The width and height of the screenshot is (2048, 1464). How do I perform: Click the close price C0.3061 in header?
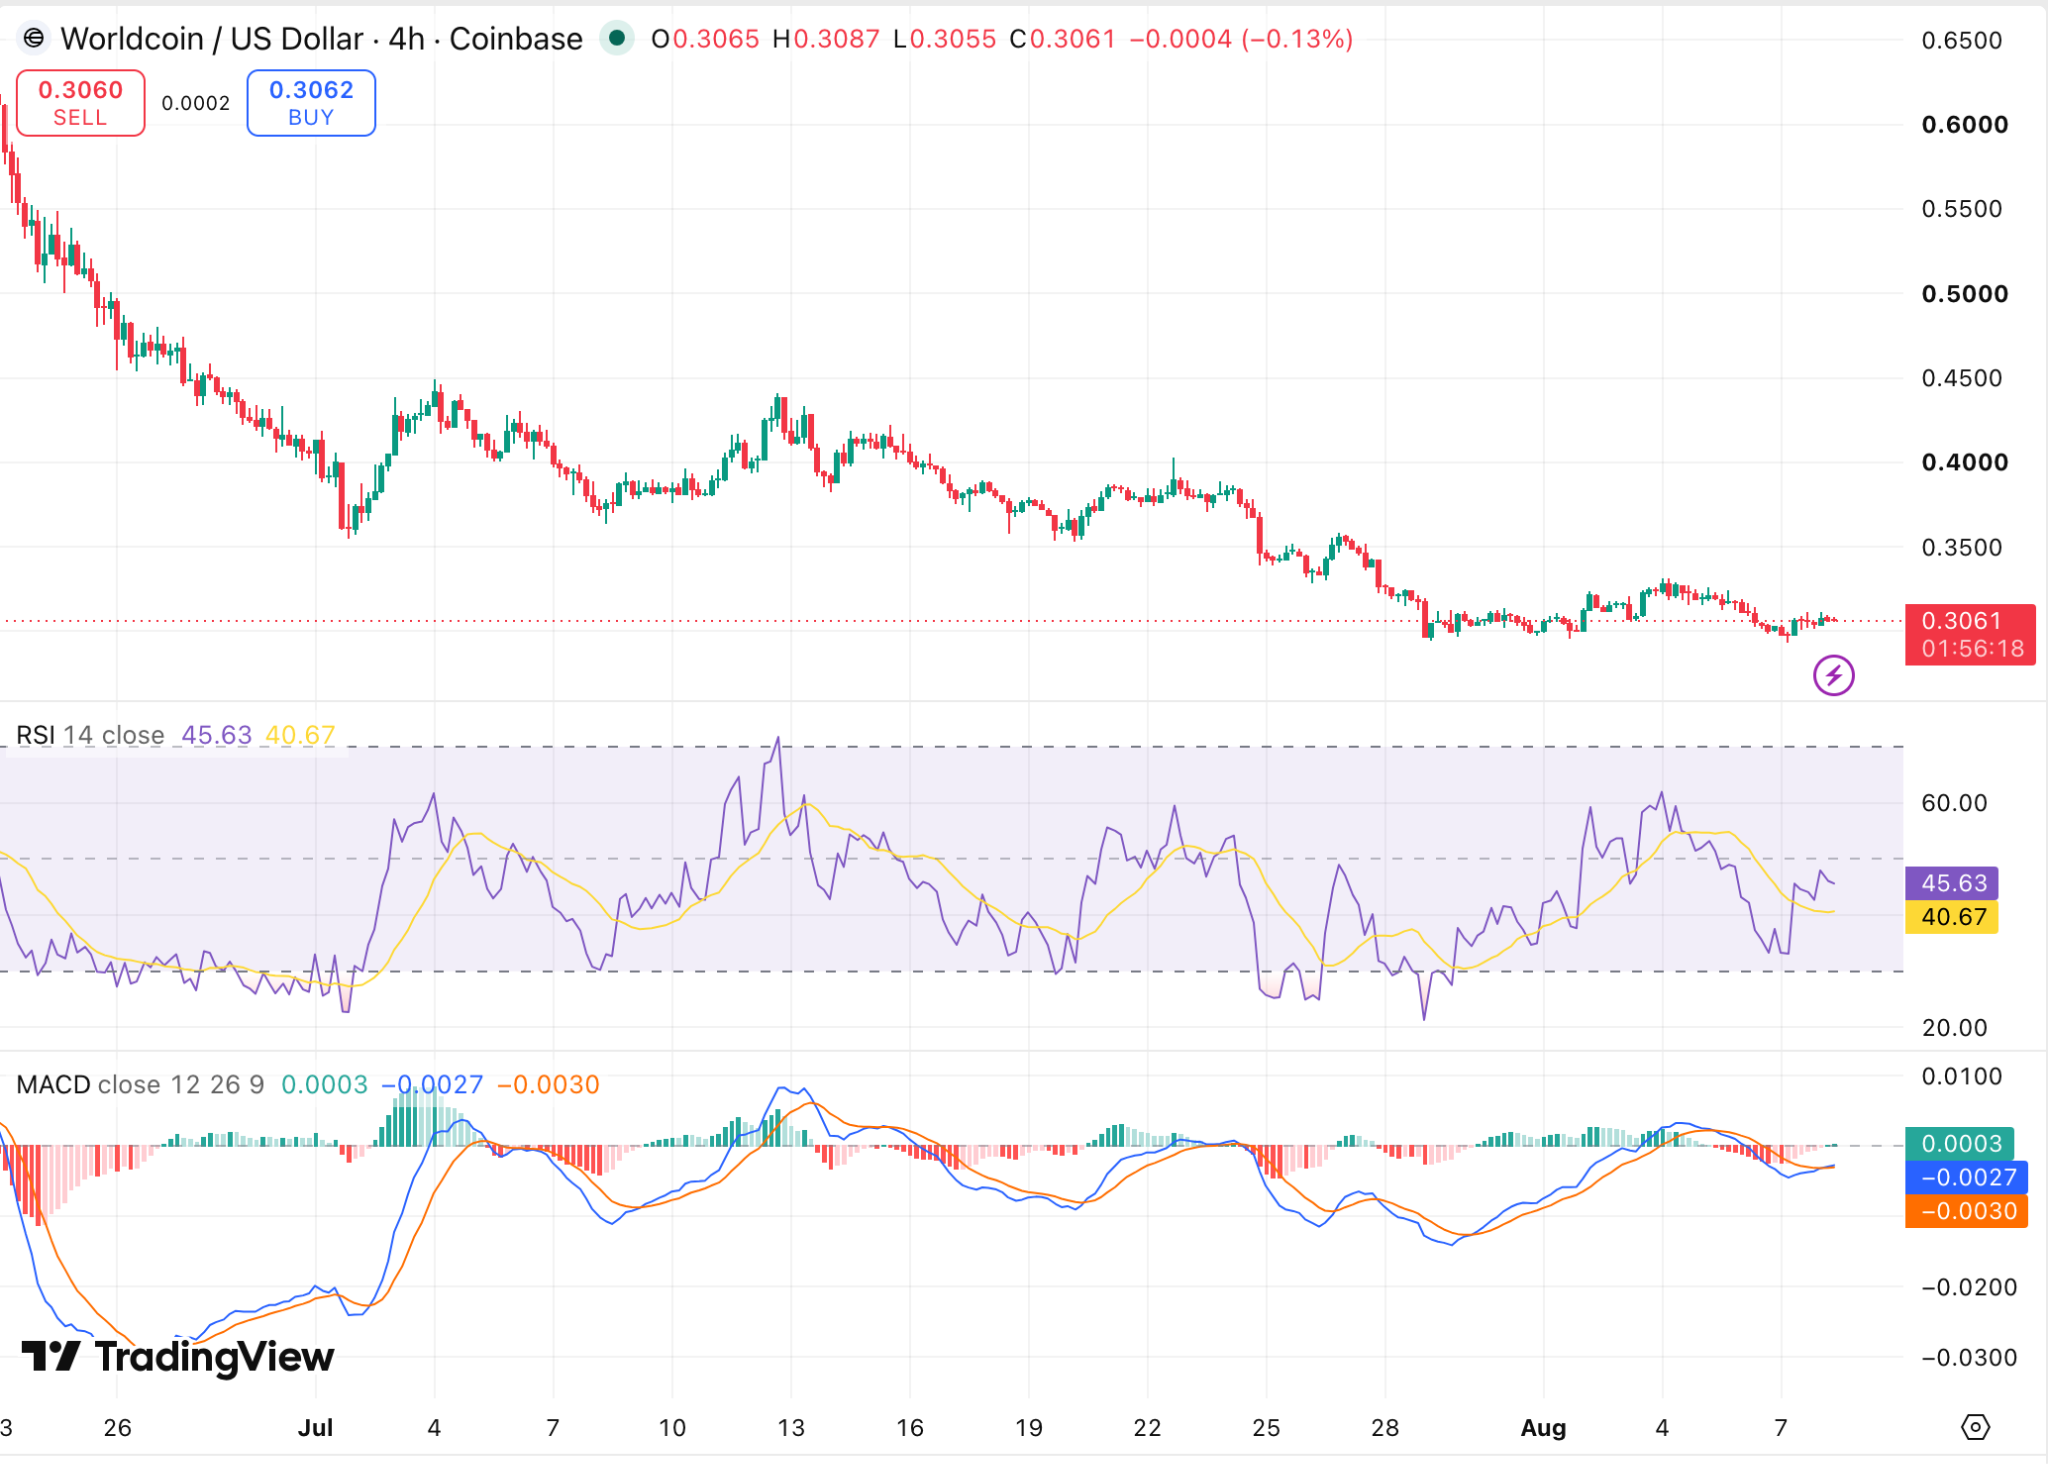pyautogui.click(x=1062, y=39)
